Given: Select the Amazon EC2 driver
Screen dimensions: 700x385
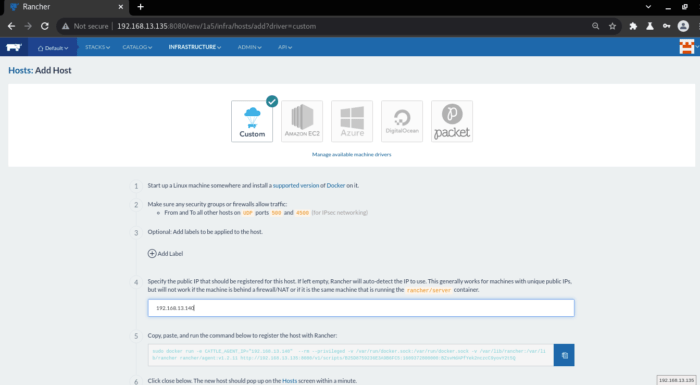Looking at the screenshot, I should click(x=302, y=121).
